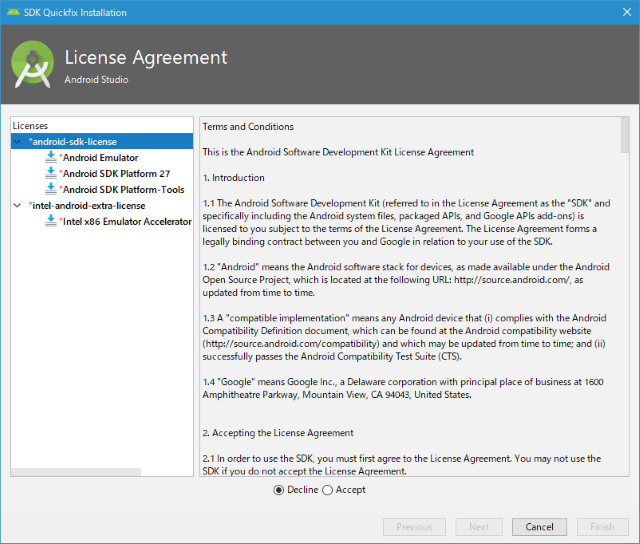Click the disabled Finish button

click(x=602, y=527)
